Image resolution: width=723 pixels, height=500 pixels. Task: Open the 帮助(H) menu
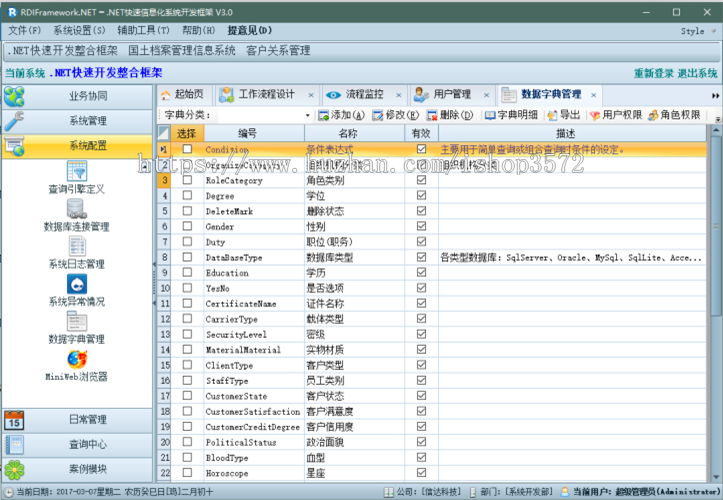[198, 31]
